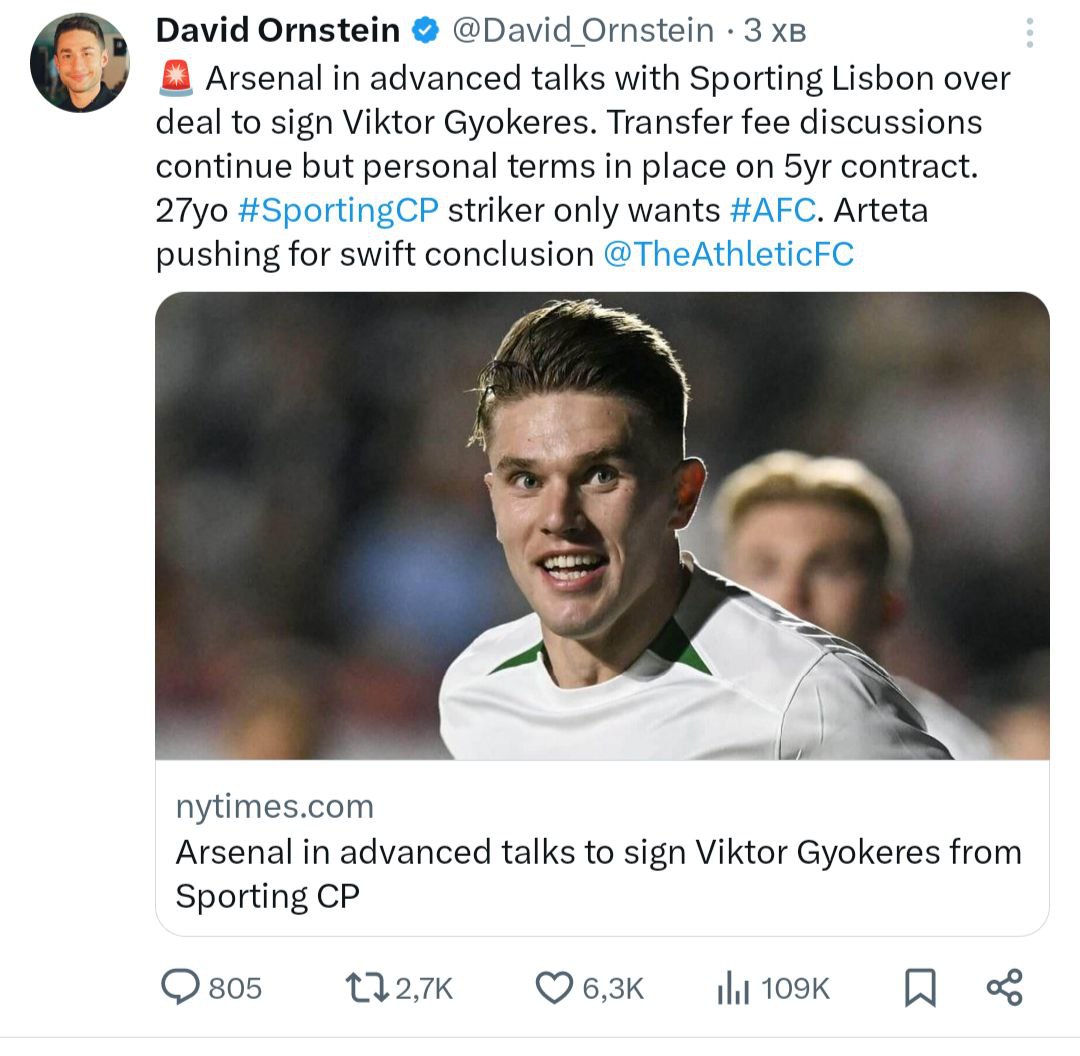Viewport: 1080px width, 1056px height.
Task: Open the @David_Ornstein handle link
Action: tap(583, 32)
